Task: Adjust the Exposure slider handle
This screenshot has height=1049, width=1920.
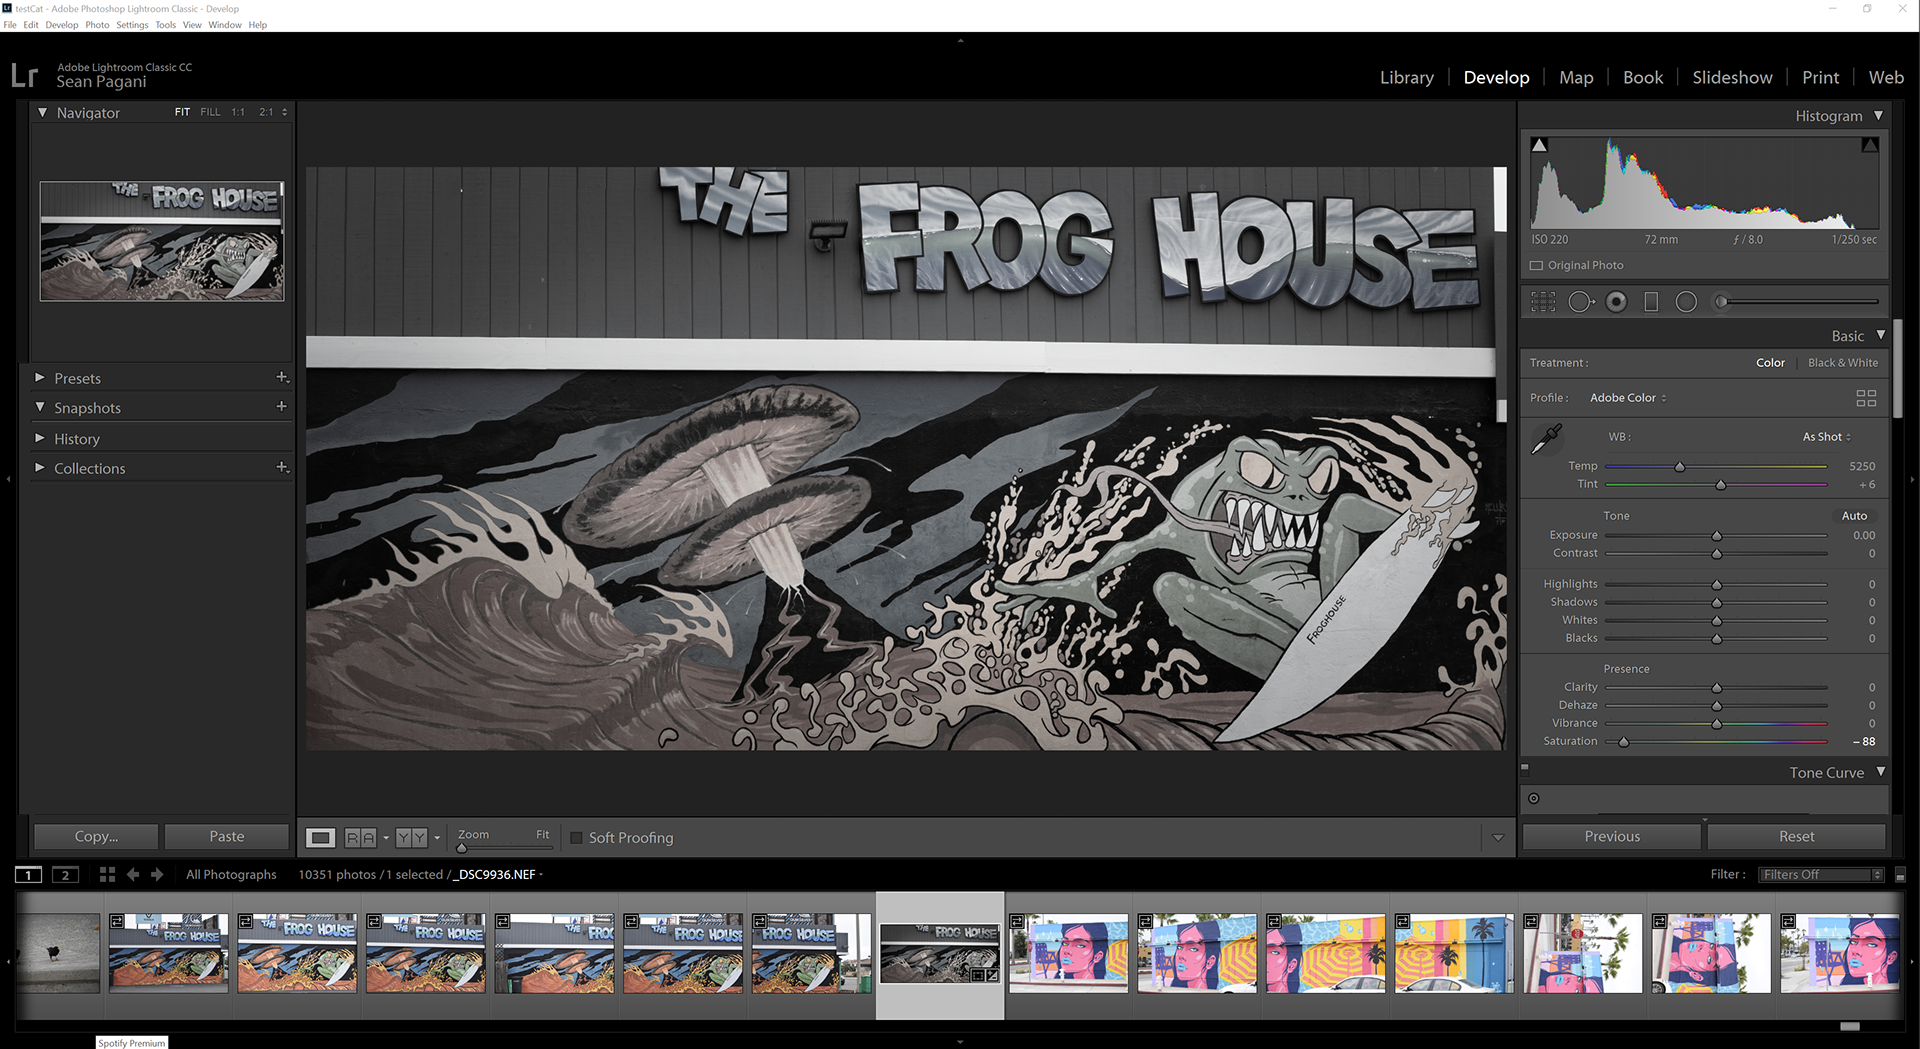Action: click(x=1717, y=536)
